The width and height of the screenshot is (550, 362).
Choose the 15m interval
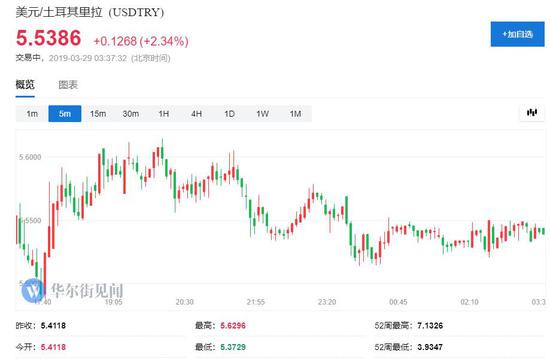tap(98, 114)
